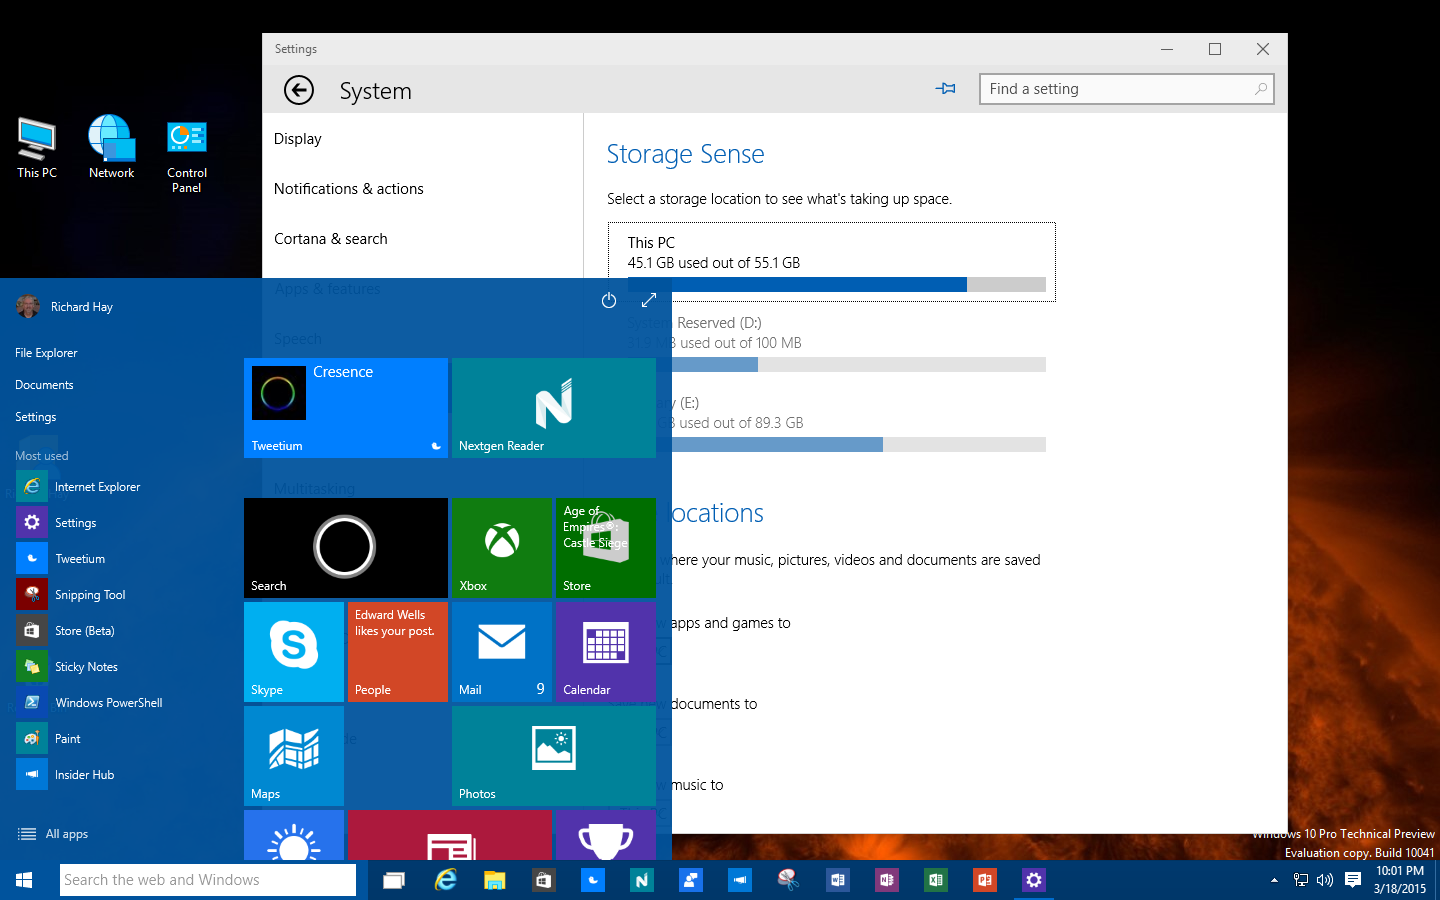Expand hidden tray icons with the arrow
This screenshot has height=900, width=1440.
point(1274,880)
